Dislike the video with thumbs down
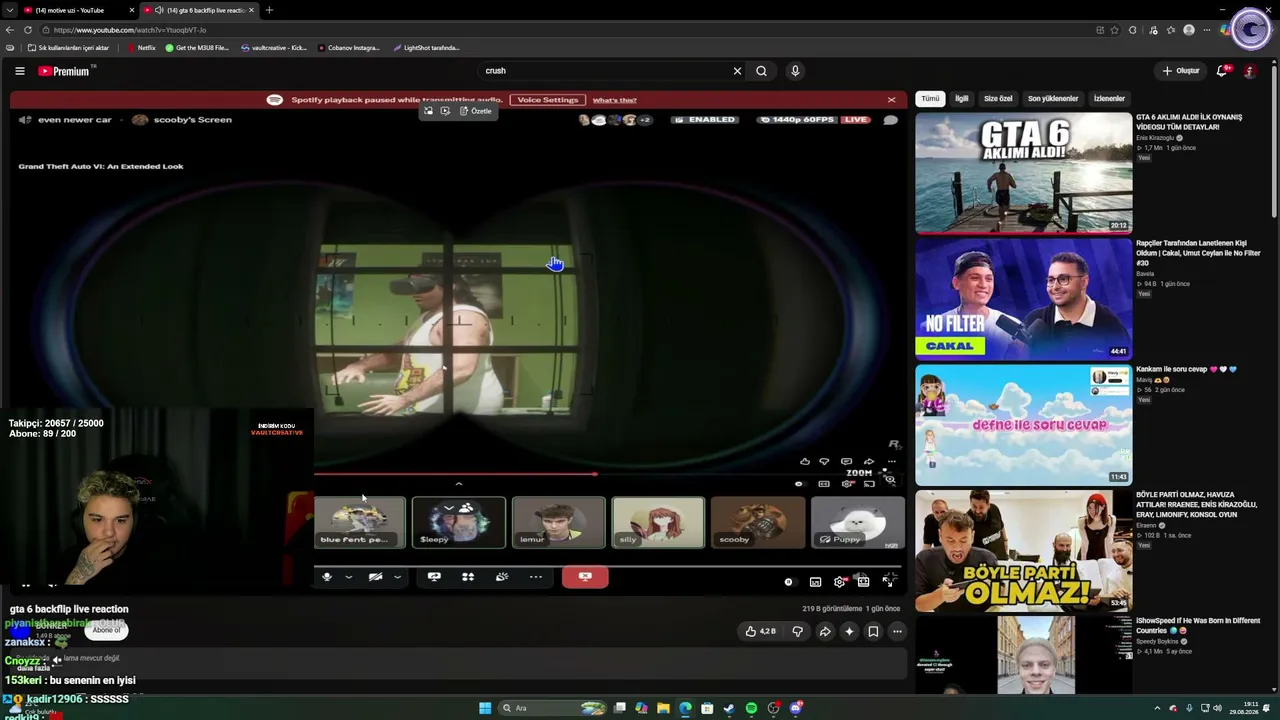Screen dimensions: 1280x720 [x=797, y=632]
